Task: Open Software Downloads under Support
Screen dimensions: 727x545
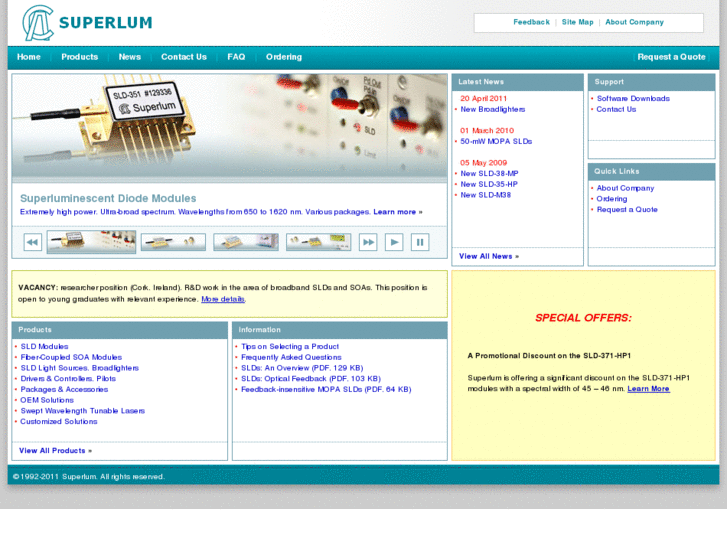Action: [x=633, y=99]
